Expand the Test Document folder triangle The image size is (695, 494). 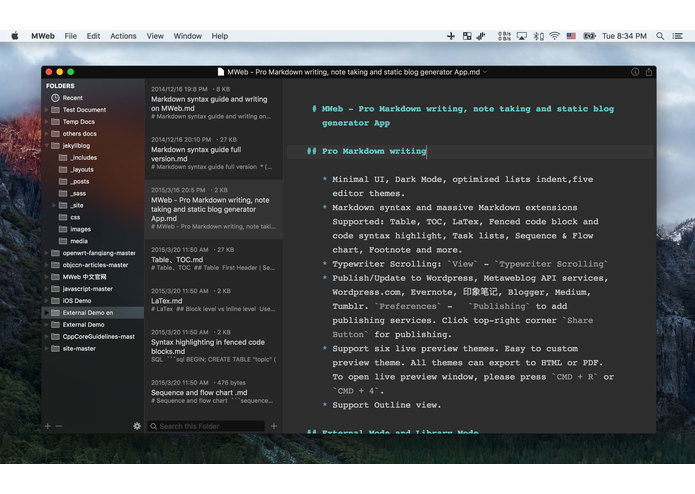tap(47, 109)
